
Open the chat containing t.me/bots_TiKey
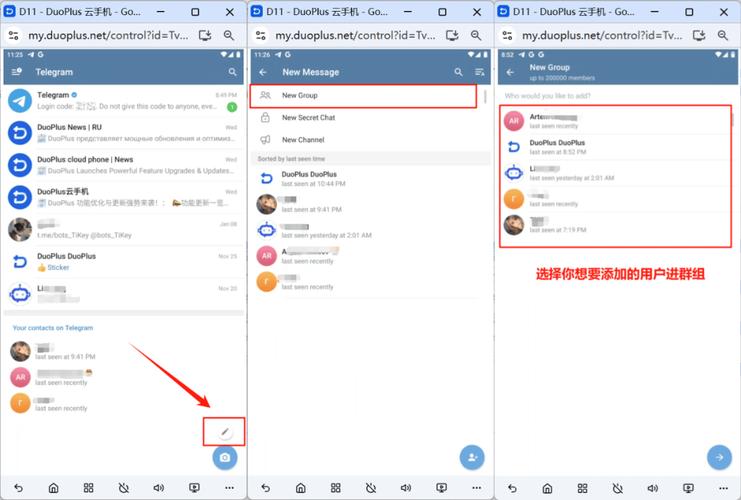(x=124, y=229)
